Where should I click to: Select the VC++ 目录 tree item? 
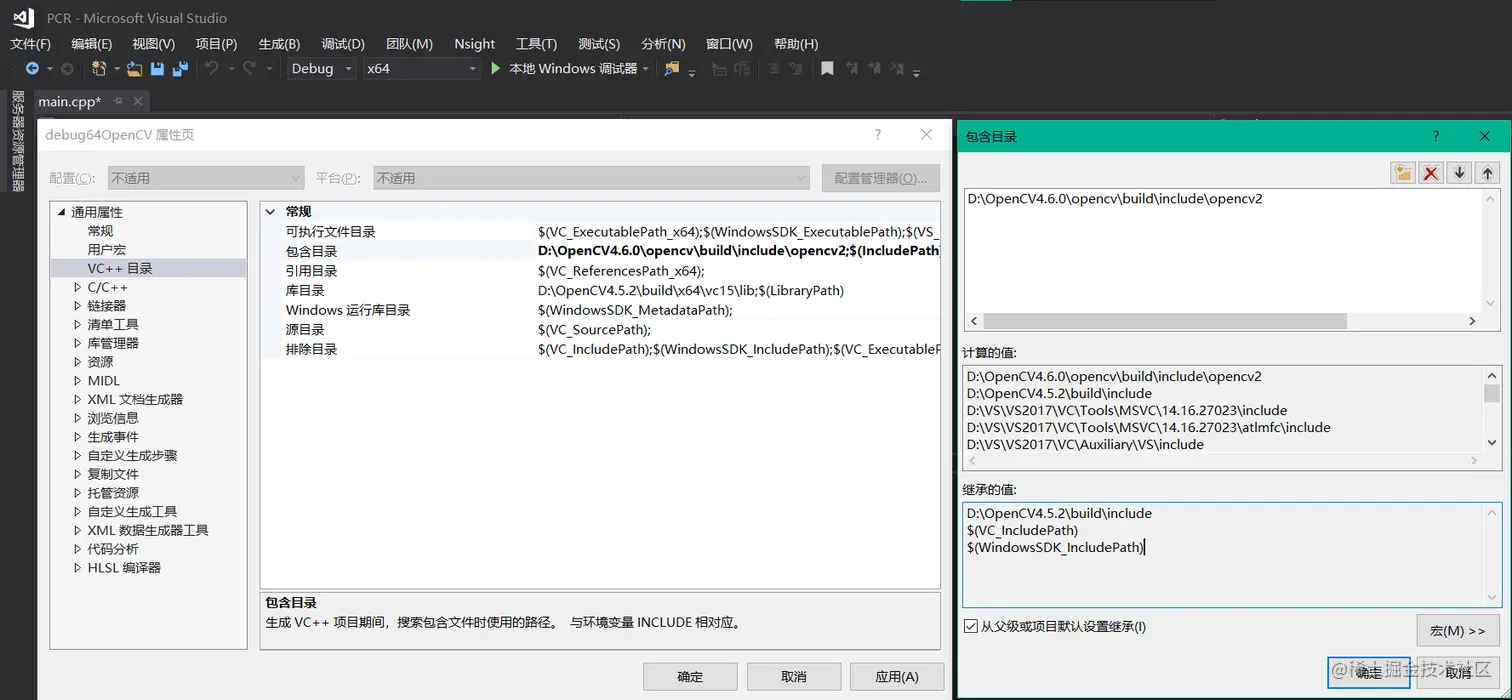(120, 268)
